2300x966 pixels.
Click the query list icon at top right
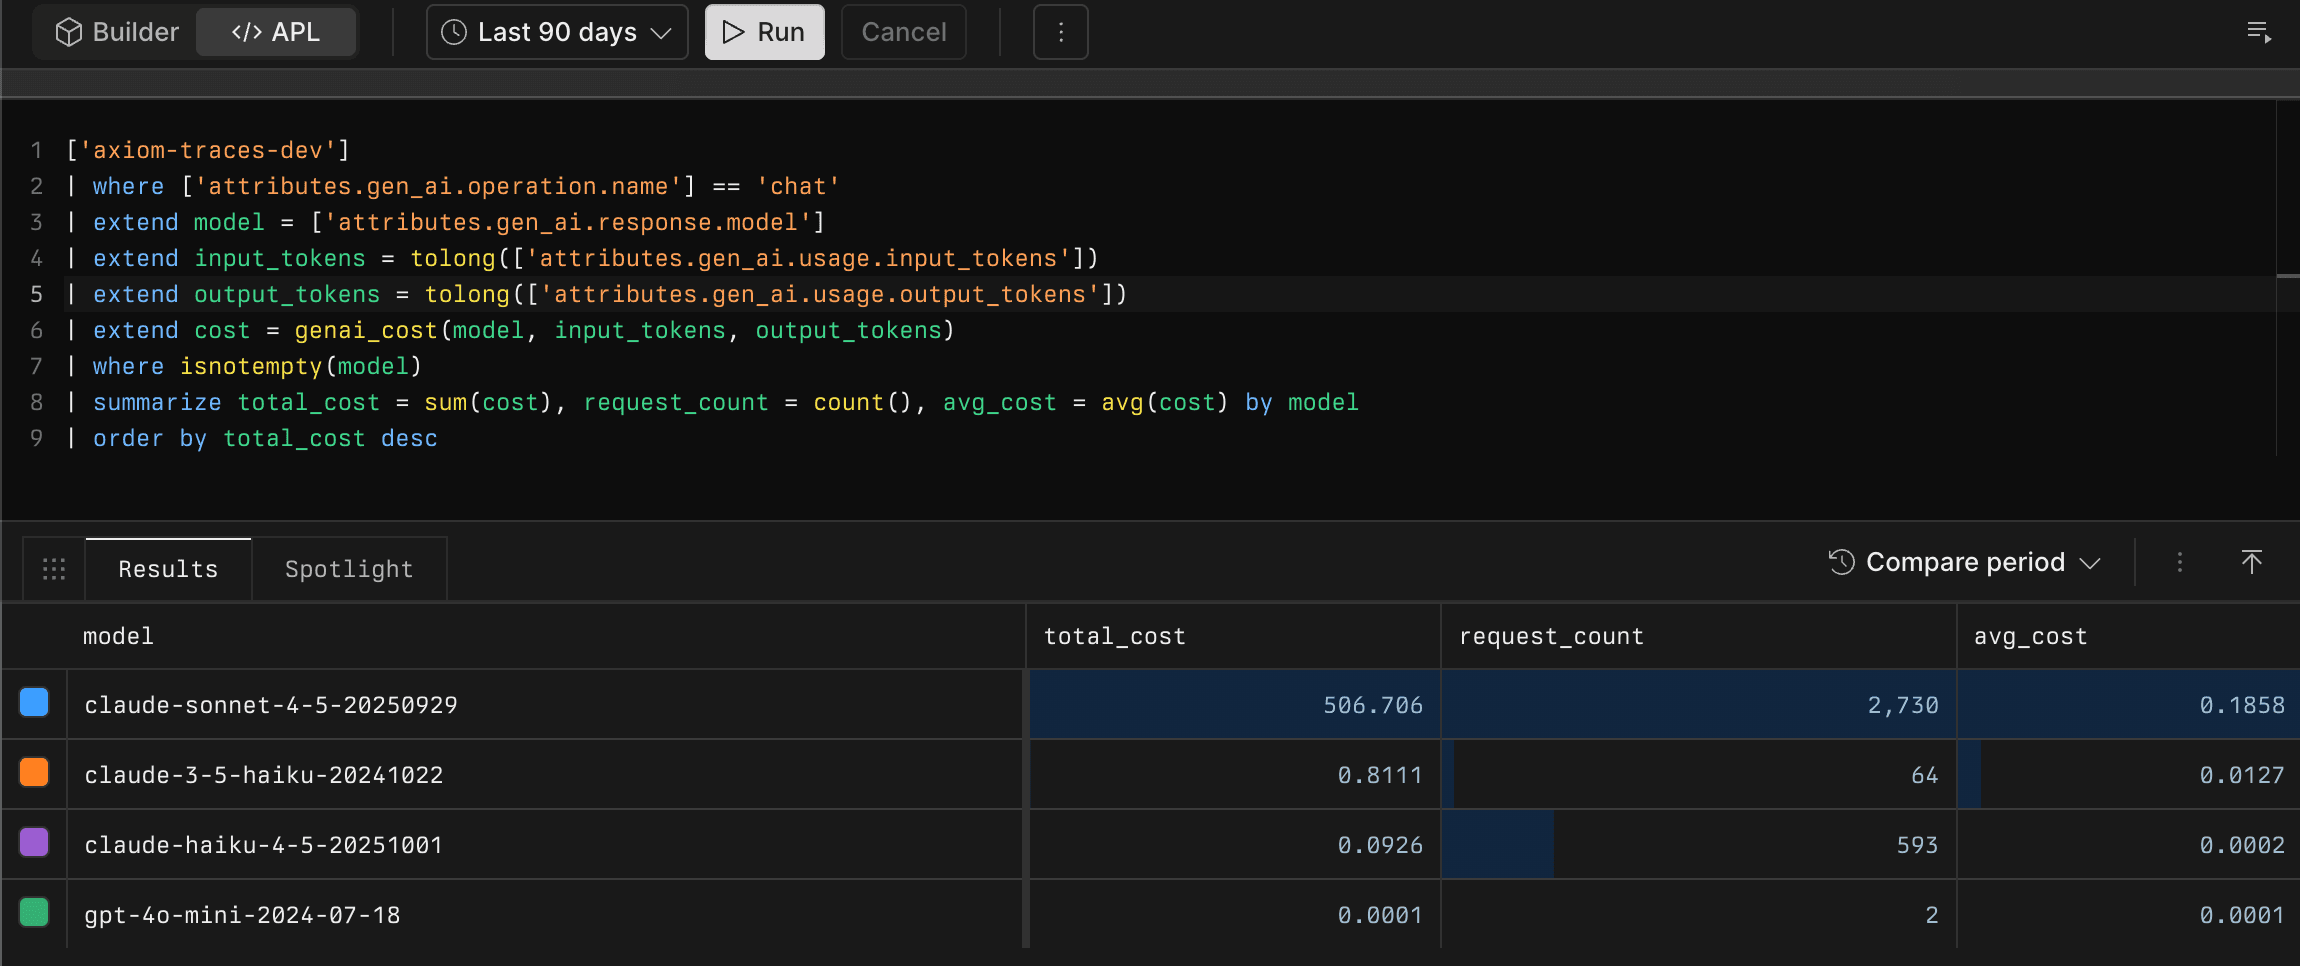coord(2258,33)
